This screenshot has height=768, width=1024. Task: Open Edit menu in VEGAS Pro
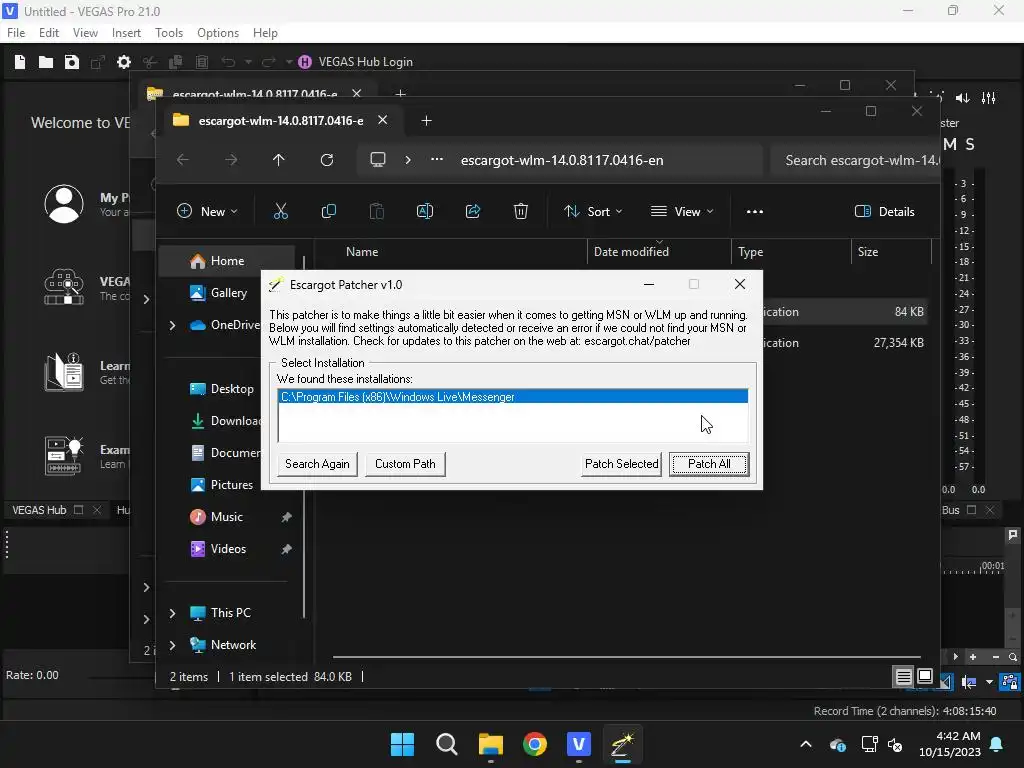coord(49,33)
